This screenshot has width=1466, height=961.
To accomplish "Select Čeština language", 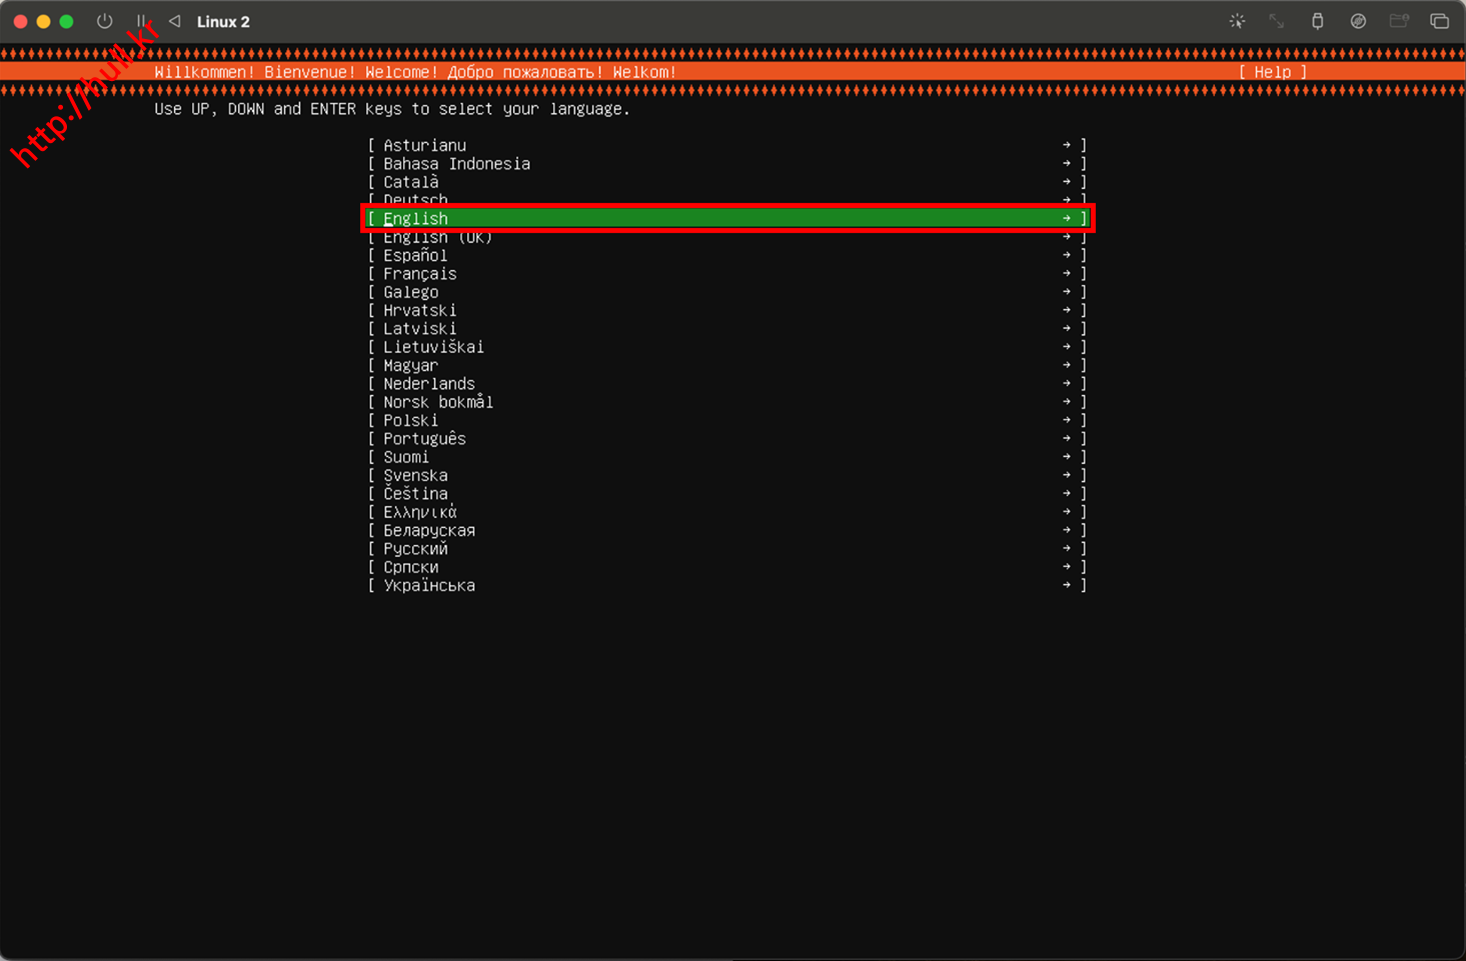I will pyautogui.click(x=727, y=494).
